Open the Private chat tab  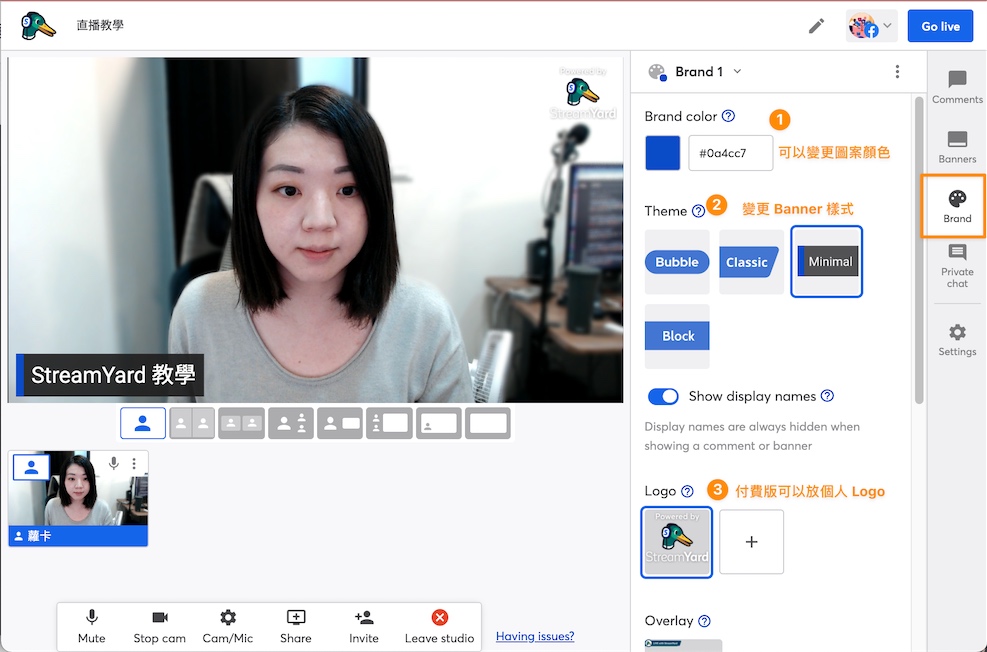(x=957, y=266)
